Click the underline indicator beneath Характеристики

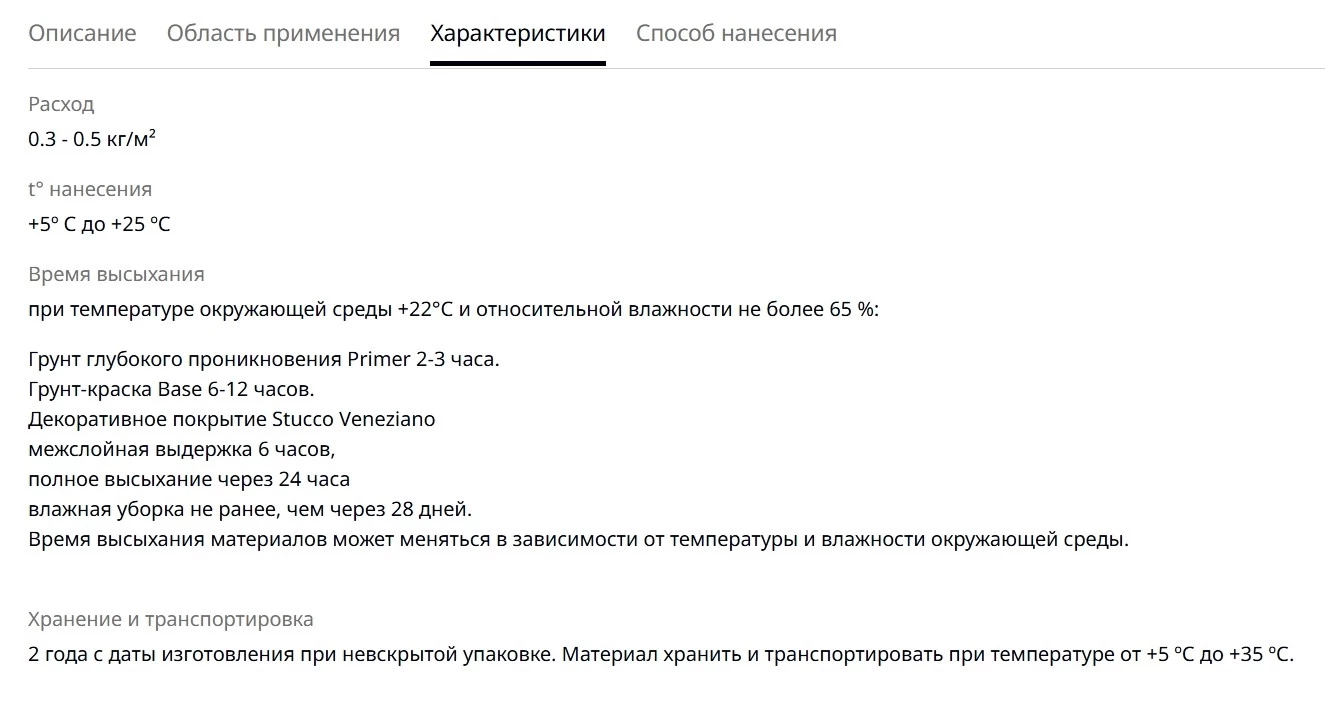point(518,63)
